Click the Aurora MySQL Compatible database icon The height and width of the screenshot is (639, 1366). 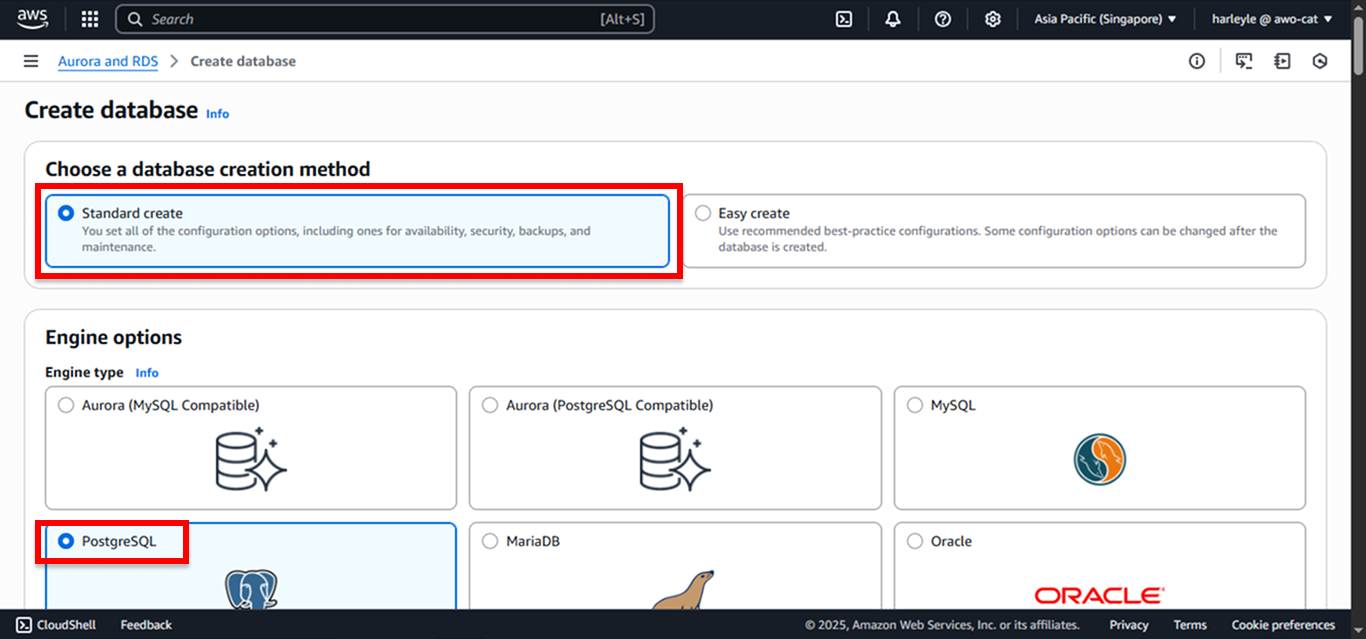(251, 458)
